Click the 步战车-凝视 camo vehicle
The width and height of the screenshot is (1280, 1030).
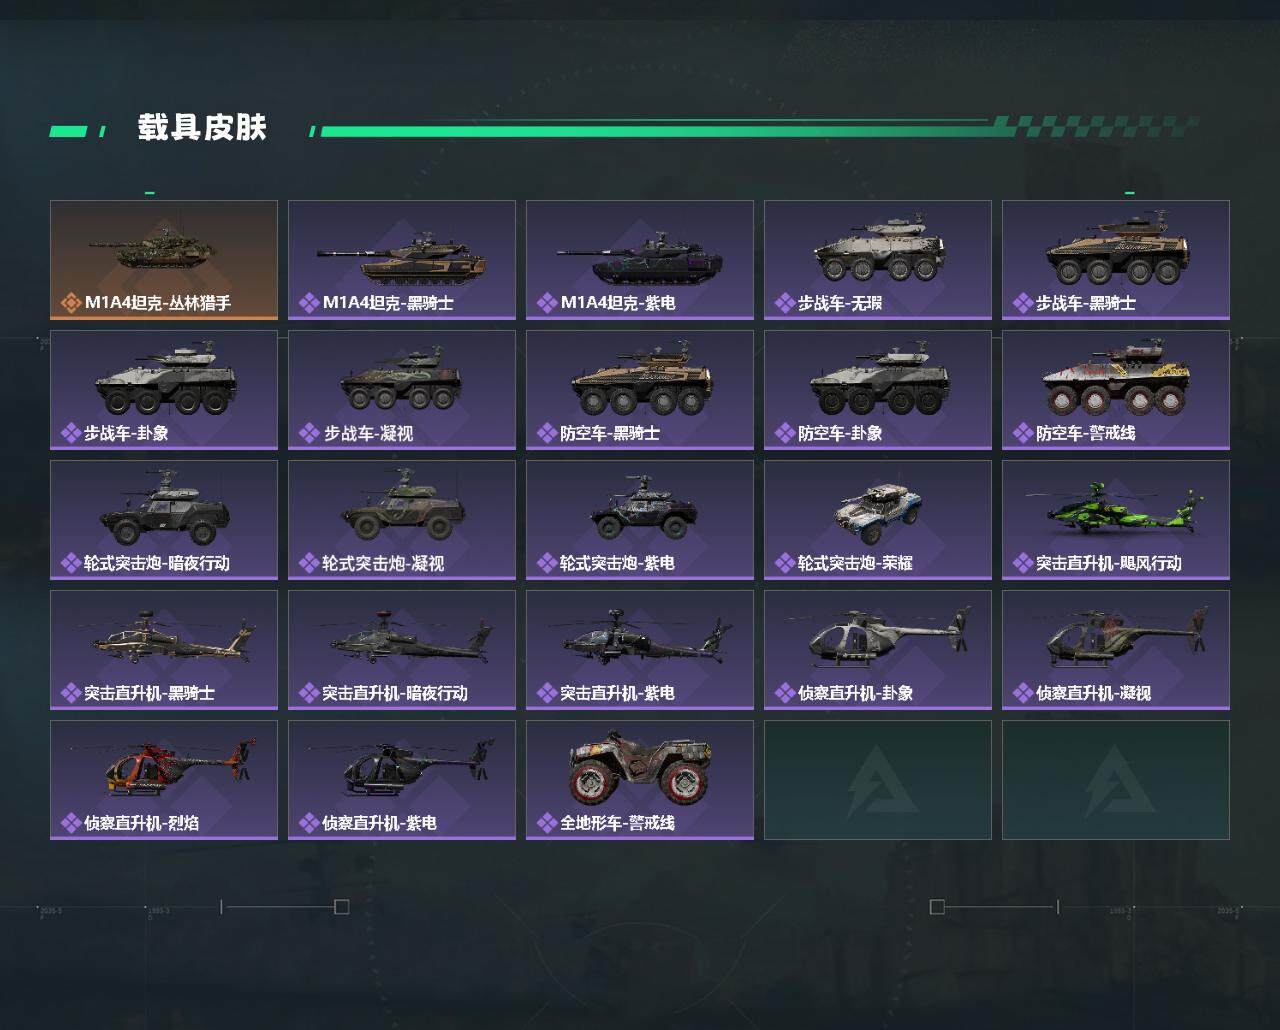pos(400,380)
